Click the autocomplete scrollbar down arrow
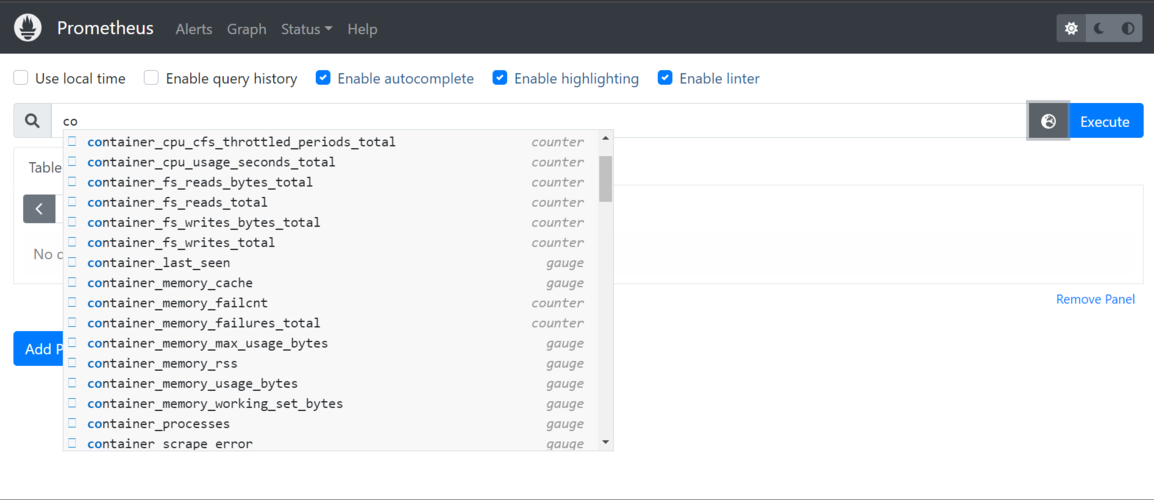The image size is (1154, 500). pyautogui.click(x=605, y=442)
